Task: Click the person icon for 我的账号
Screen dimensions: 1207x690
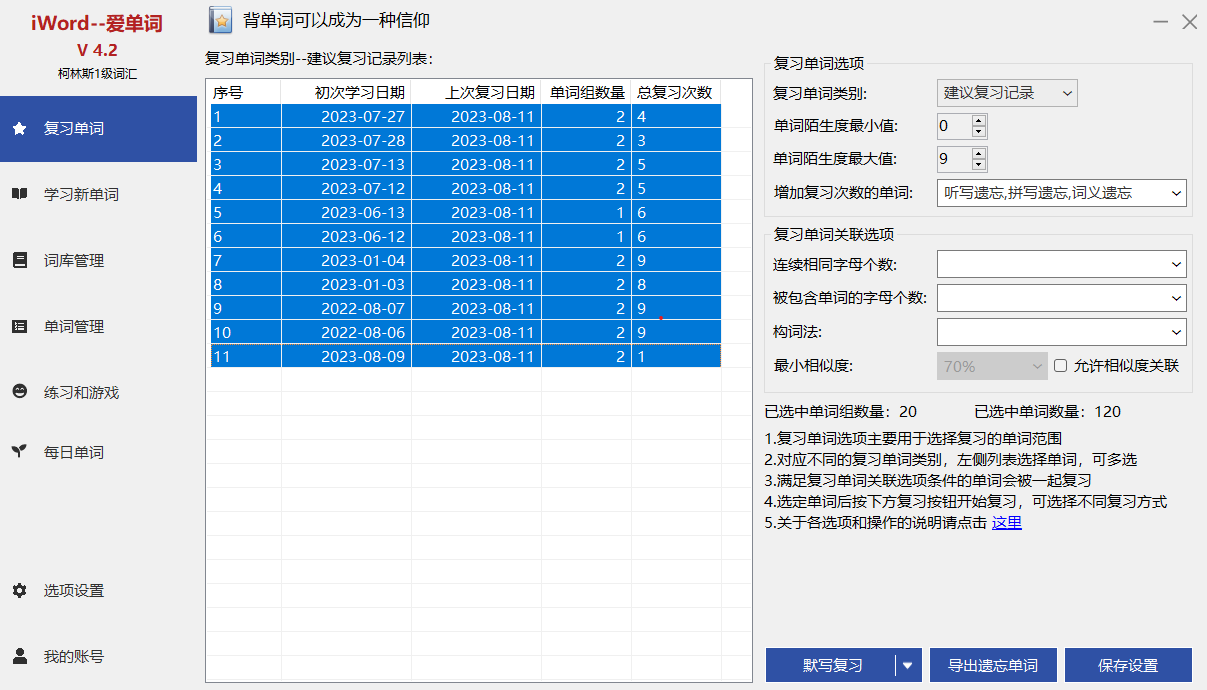Action: (x=19, y=657)
